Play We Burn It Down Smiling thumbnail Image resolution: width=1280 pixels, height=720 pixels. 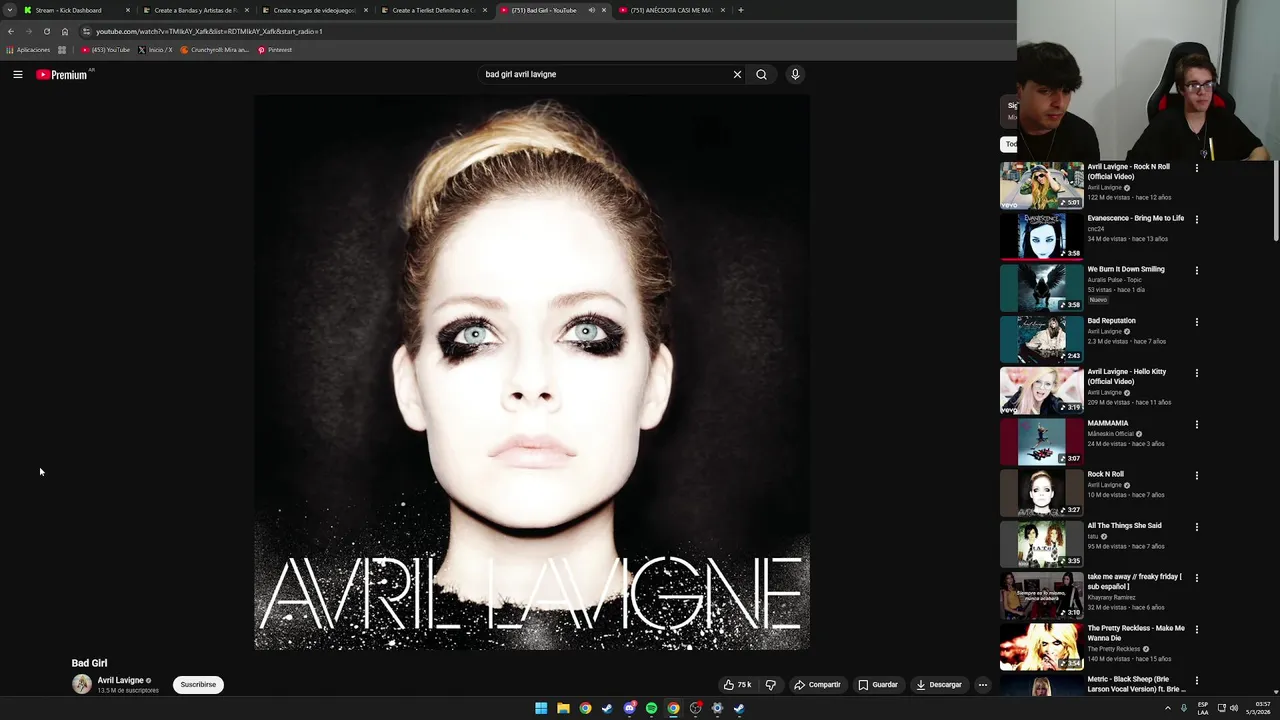coord(1041,287)
